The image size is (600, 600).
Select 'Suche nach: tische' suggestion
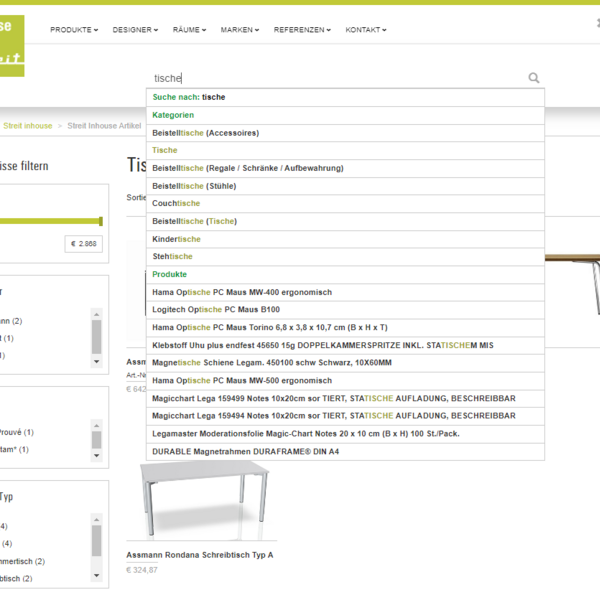pos(189,97)
